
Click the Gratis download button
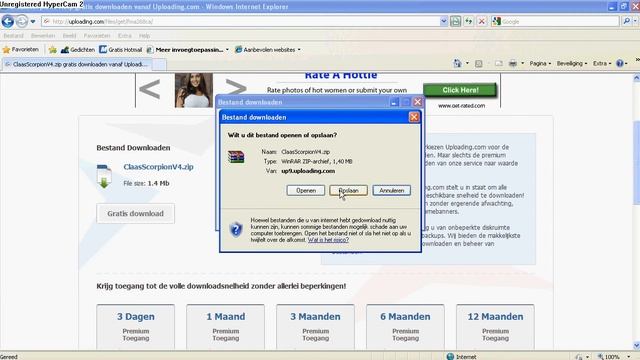(136, 213)
